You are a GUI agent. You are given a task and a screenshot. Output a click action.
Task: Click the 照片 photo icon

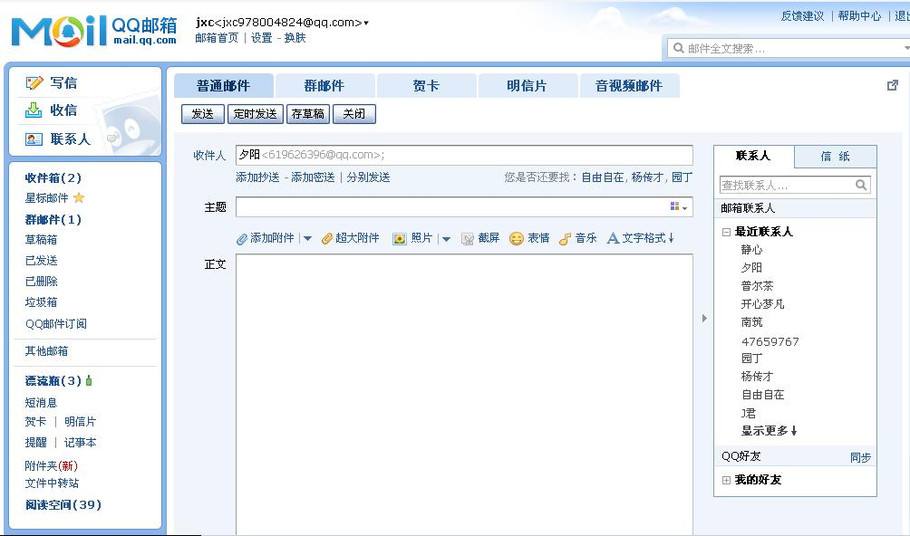click(399, 238)
